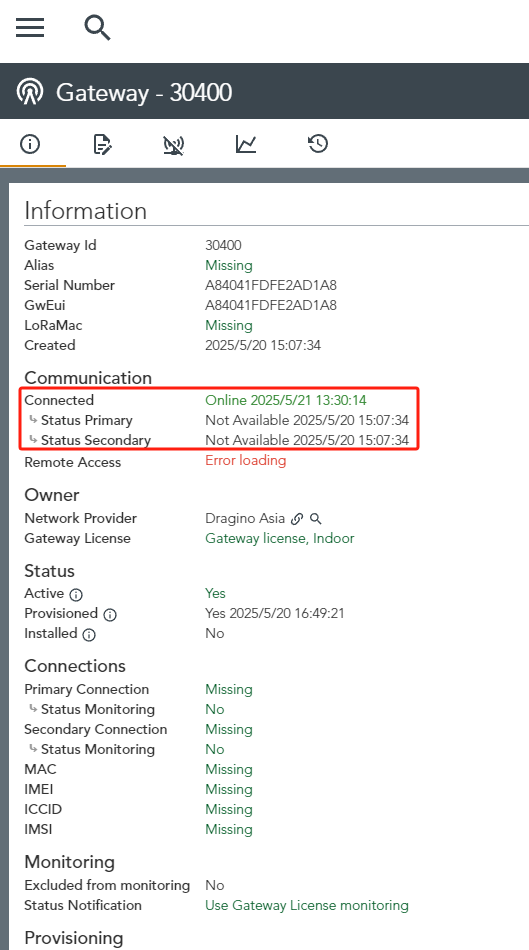Click magnifier icon beside Dragino Asia

click(316, 519)
